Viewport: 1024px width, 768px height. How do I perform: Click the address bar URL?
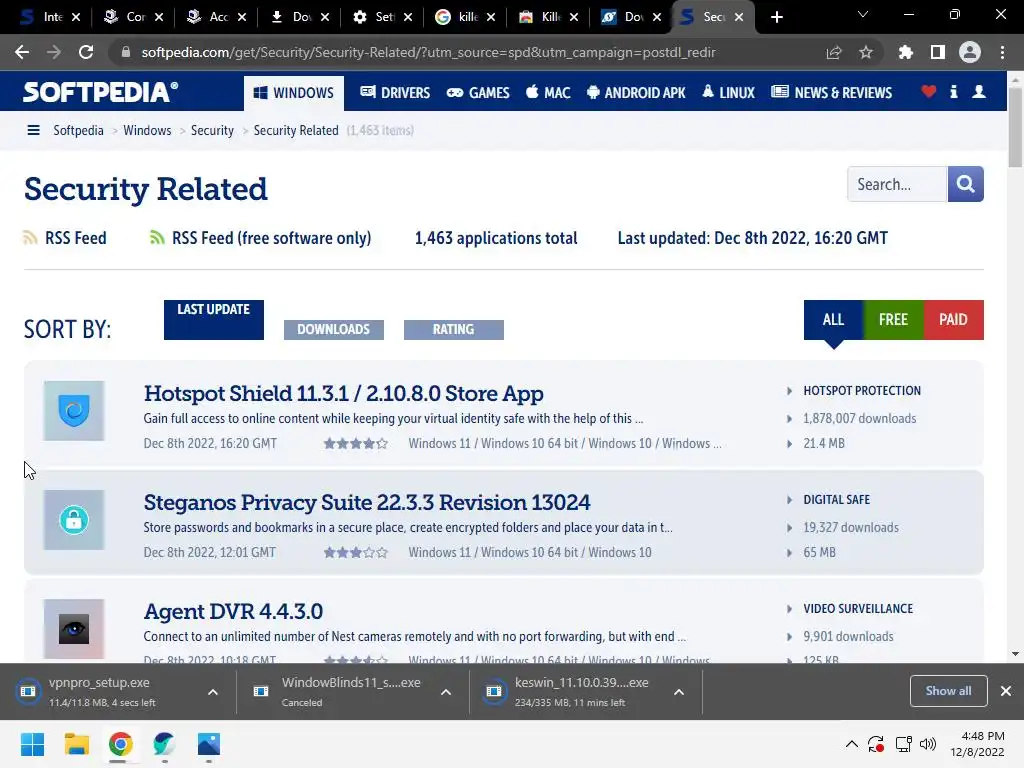pos(428,52)
